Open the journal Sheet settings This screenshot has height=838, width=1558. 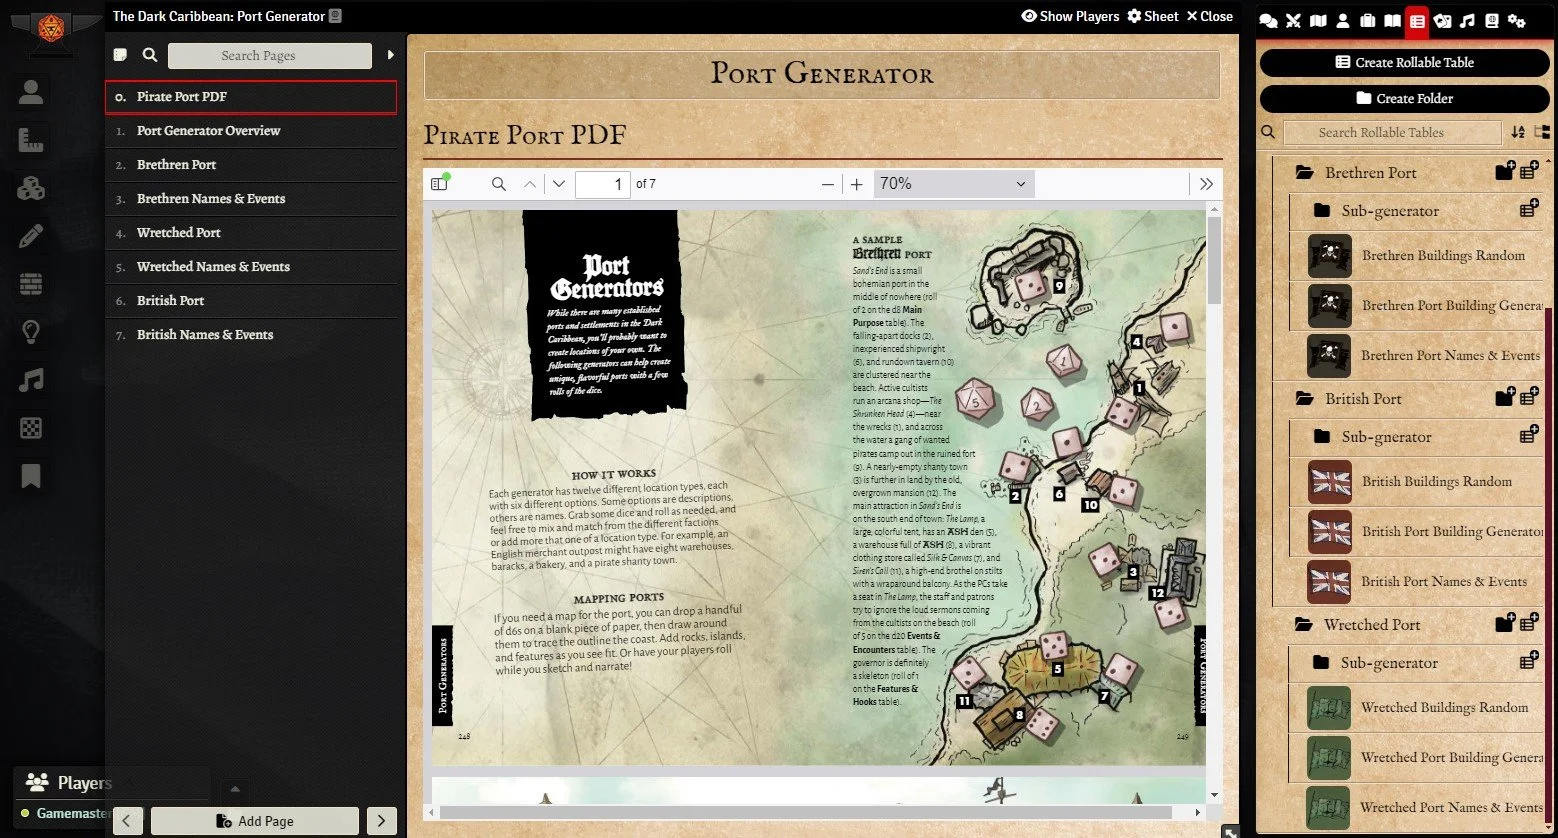point(1153,16)
